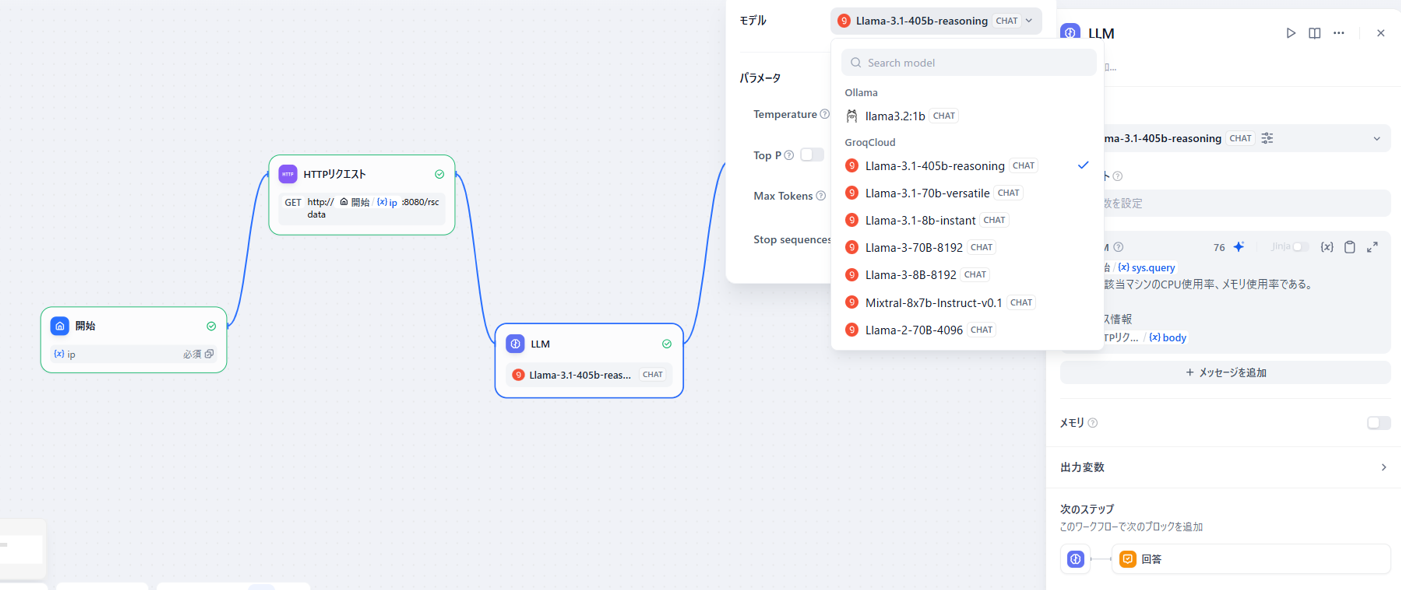Click the help icon beside the SYSTEM prompt label

point(1118,247)
